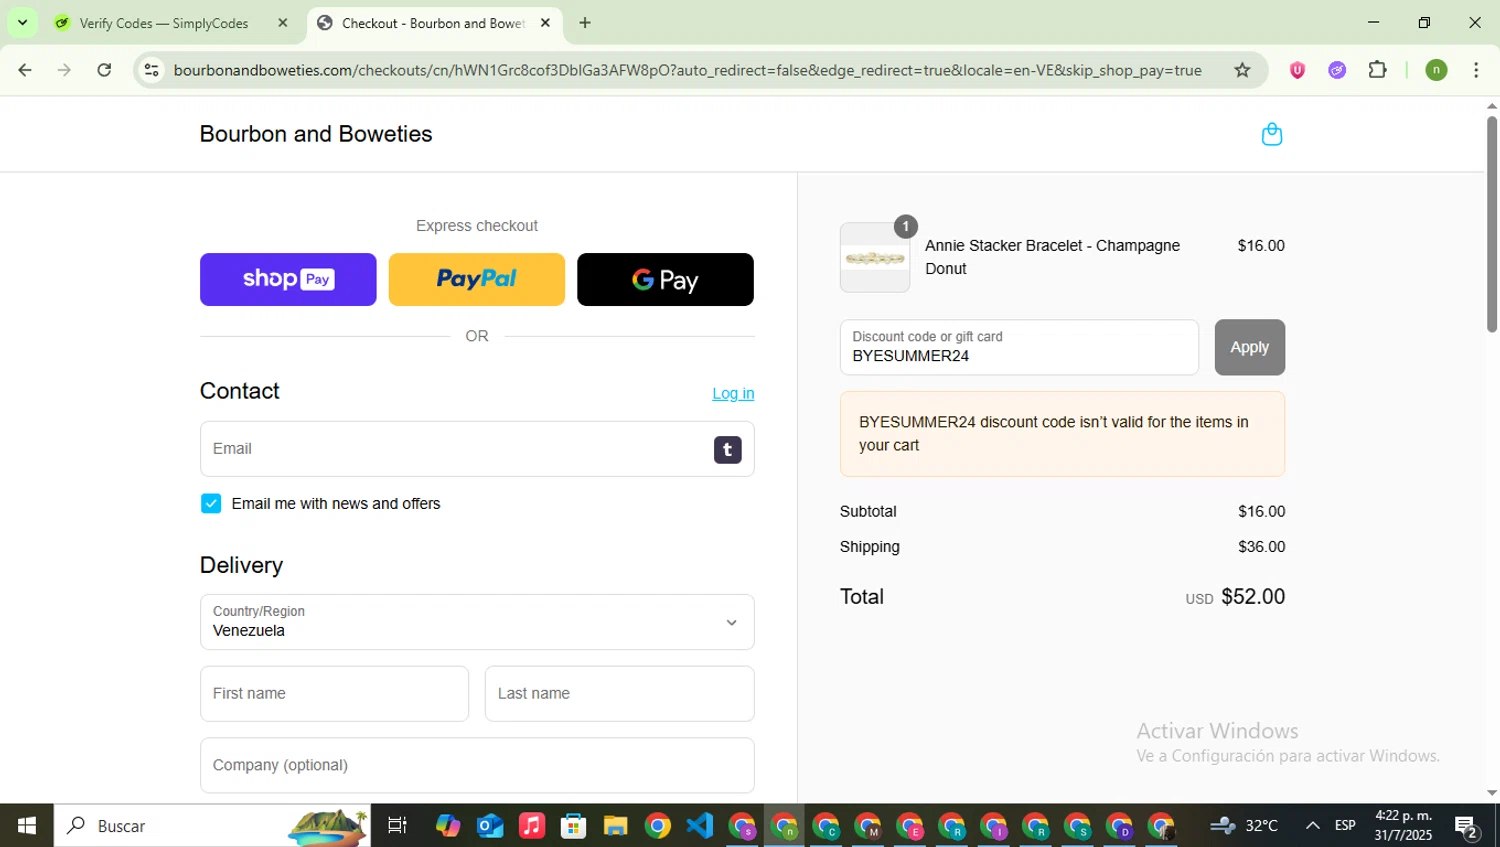
Task: Pay with Google Pay express checkout
Action: tap(665, 279)
